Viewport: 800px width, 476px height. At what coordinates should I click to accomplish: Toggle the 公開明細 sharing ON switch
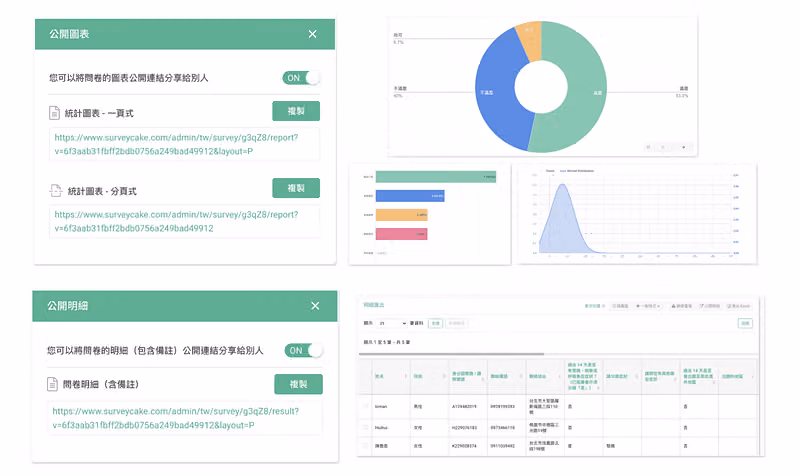coord(304,350)
